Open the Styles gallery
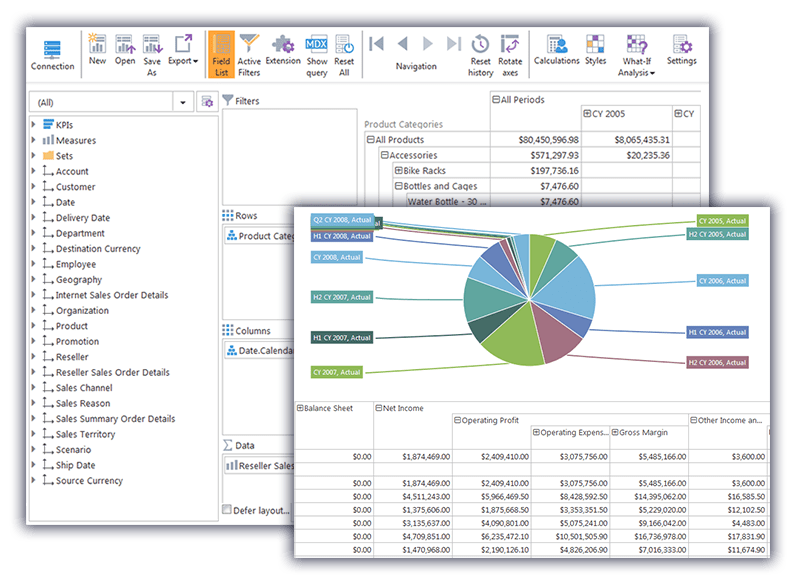800x586 pixels. pos(595,49)
